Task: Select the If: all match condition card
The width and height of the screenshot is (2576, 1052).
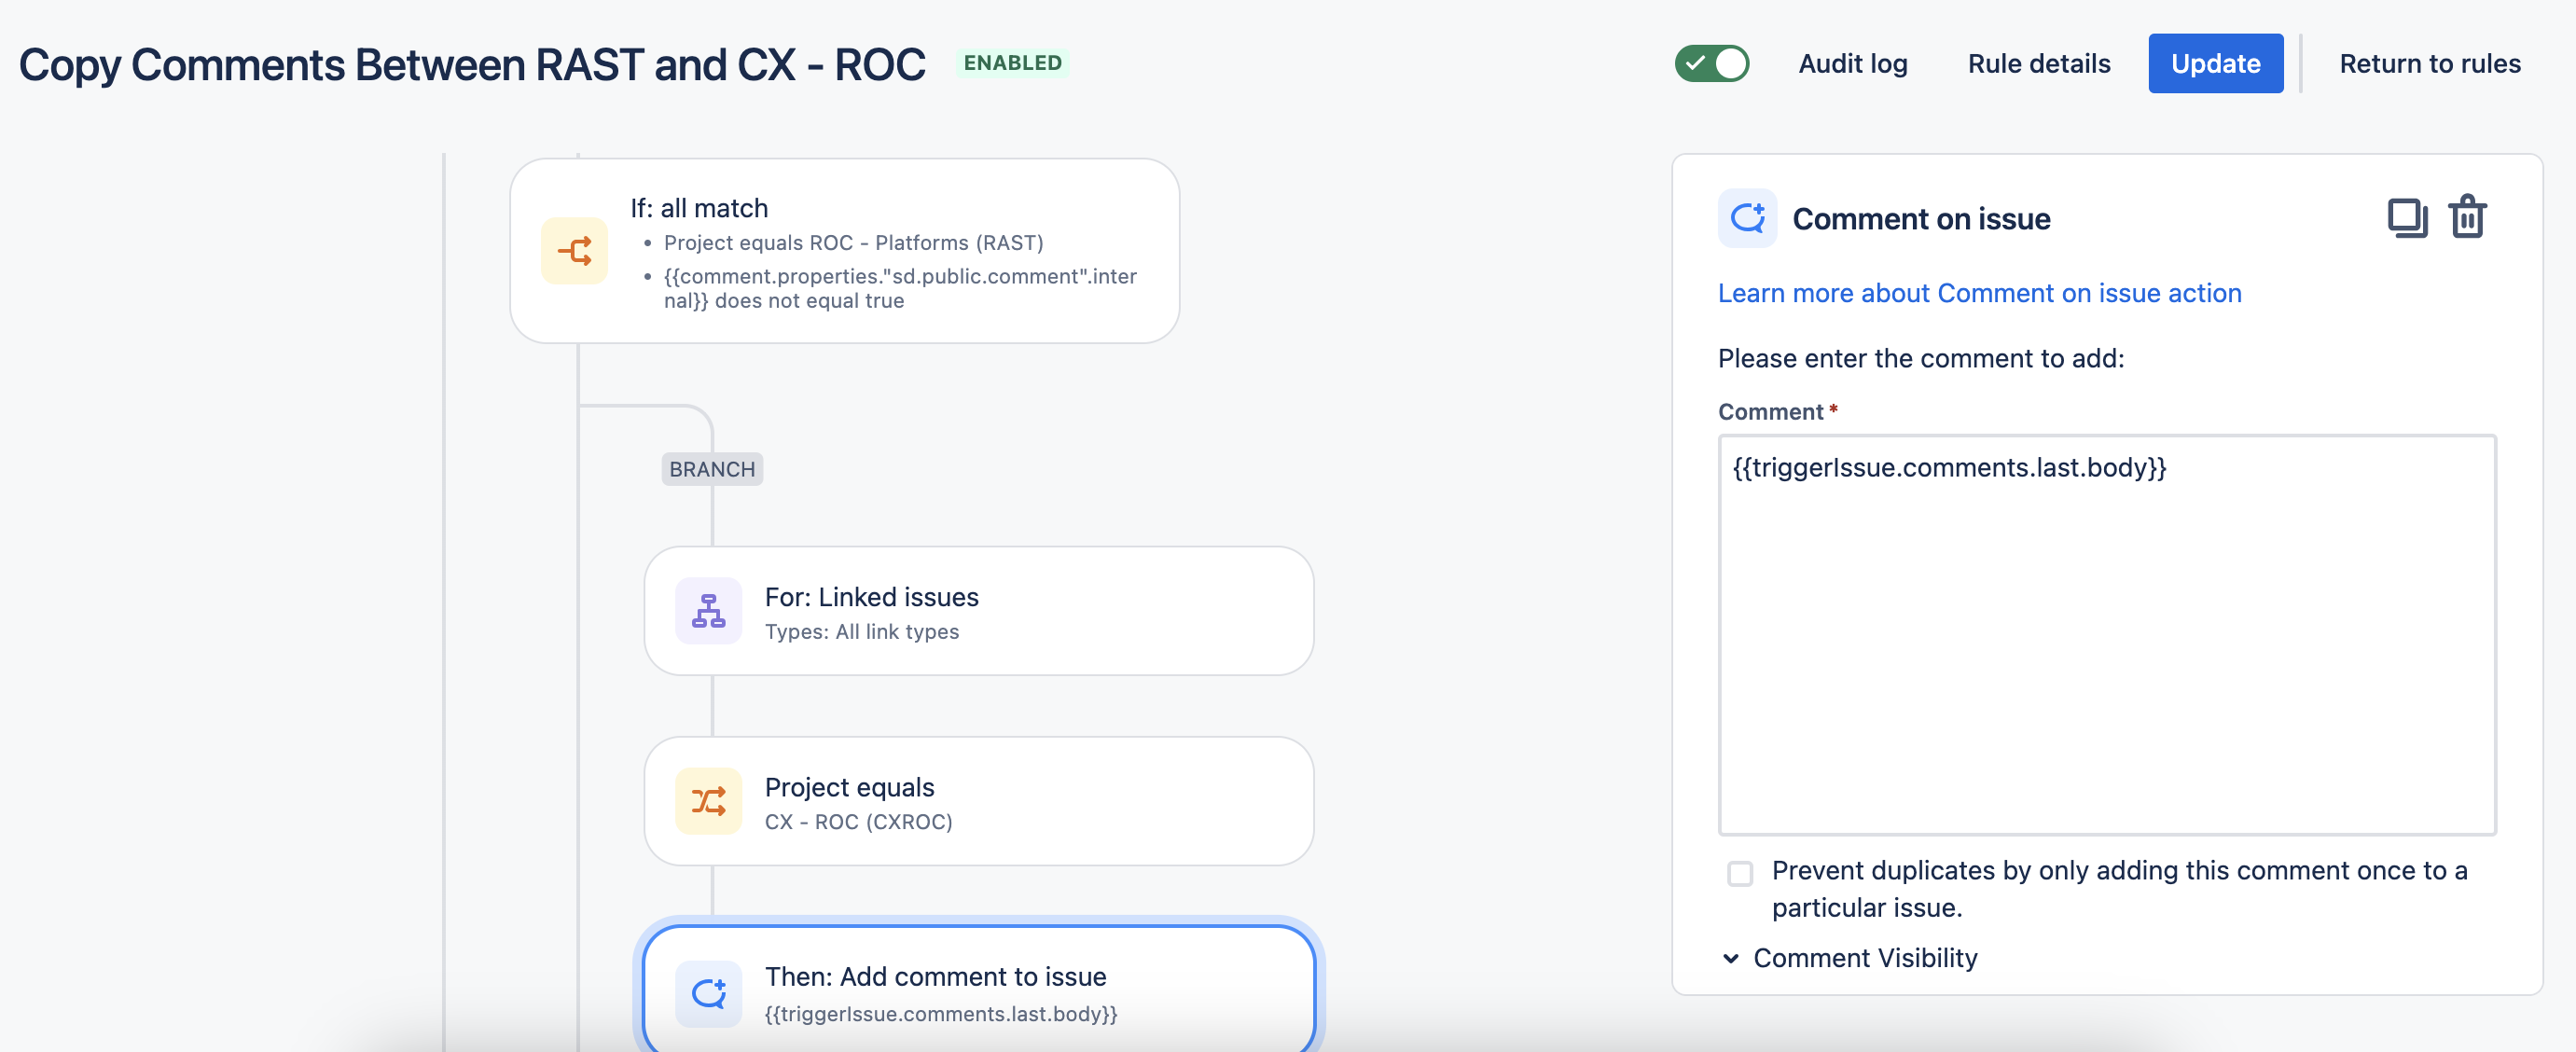Action: 844,251
